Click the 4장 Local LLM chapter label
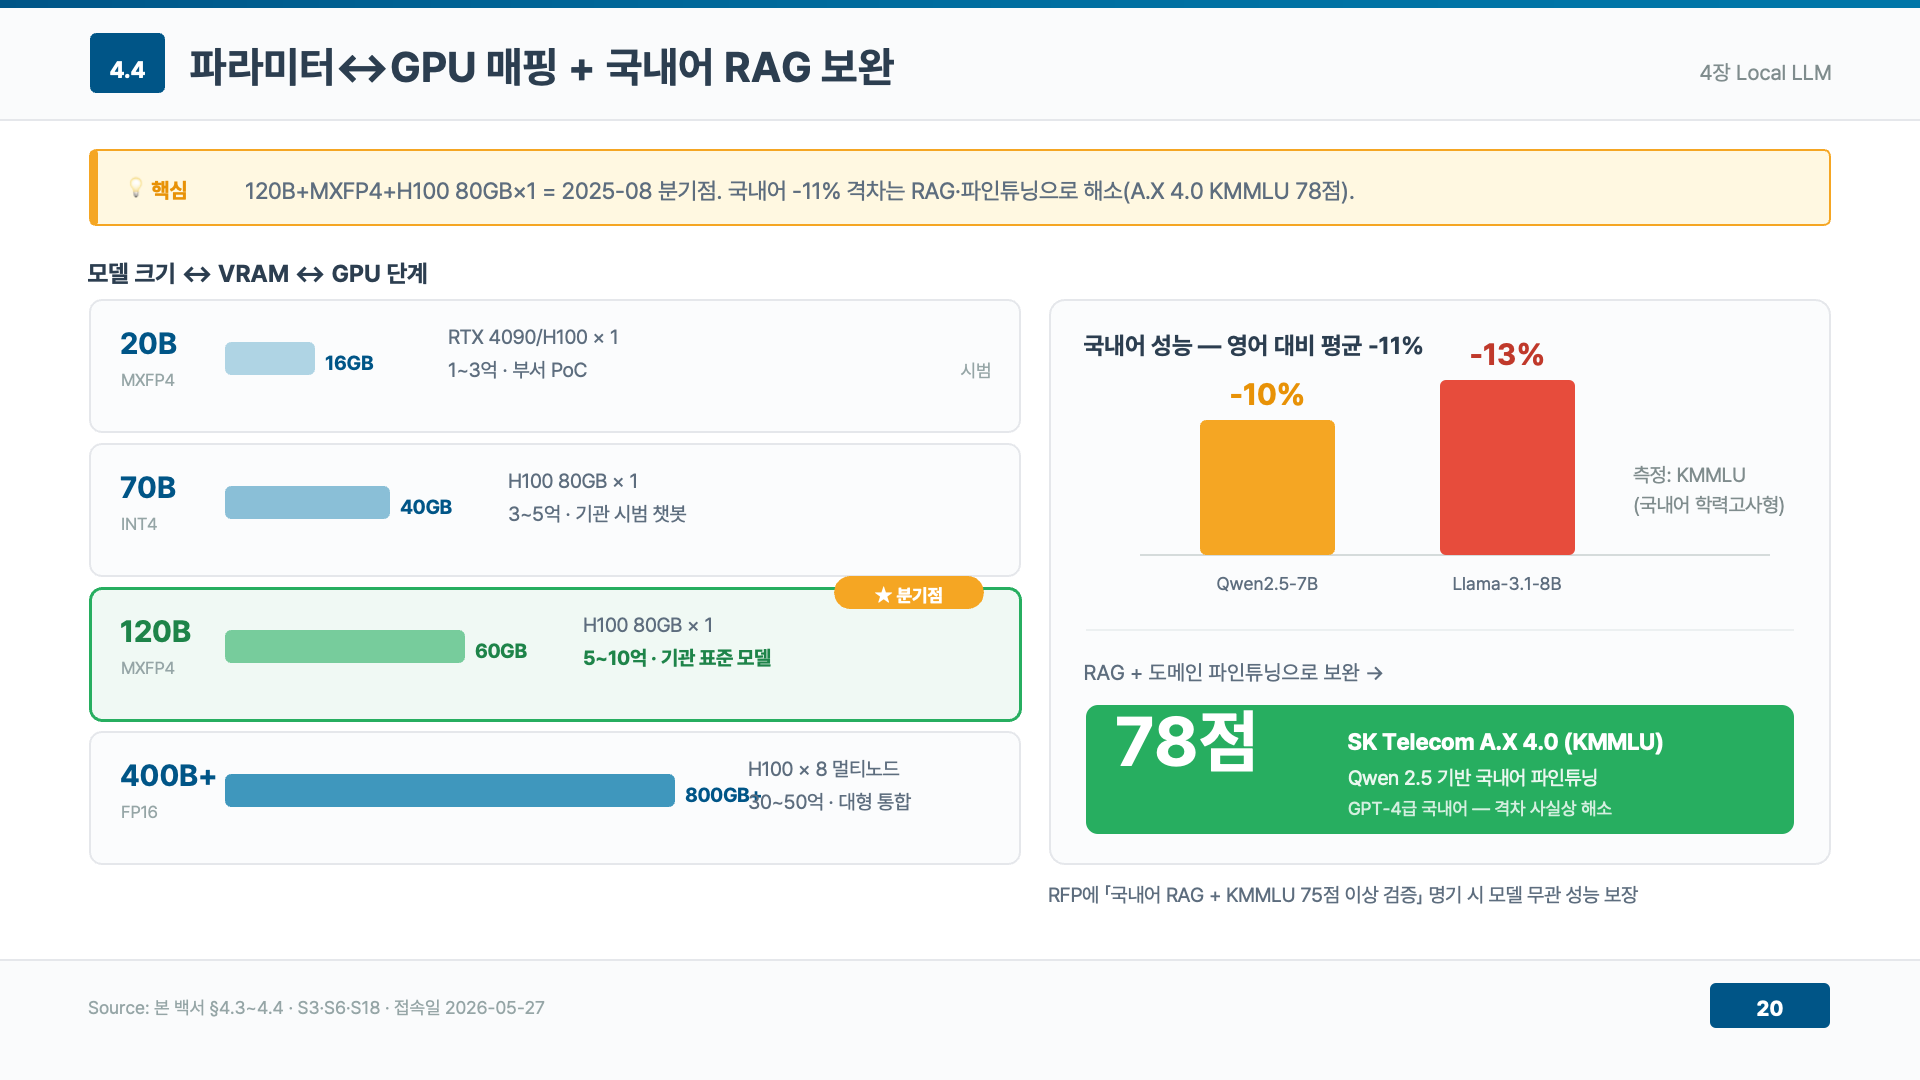This screenshot has height=1080, width=1920. (x=1765, y=73)
